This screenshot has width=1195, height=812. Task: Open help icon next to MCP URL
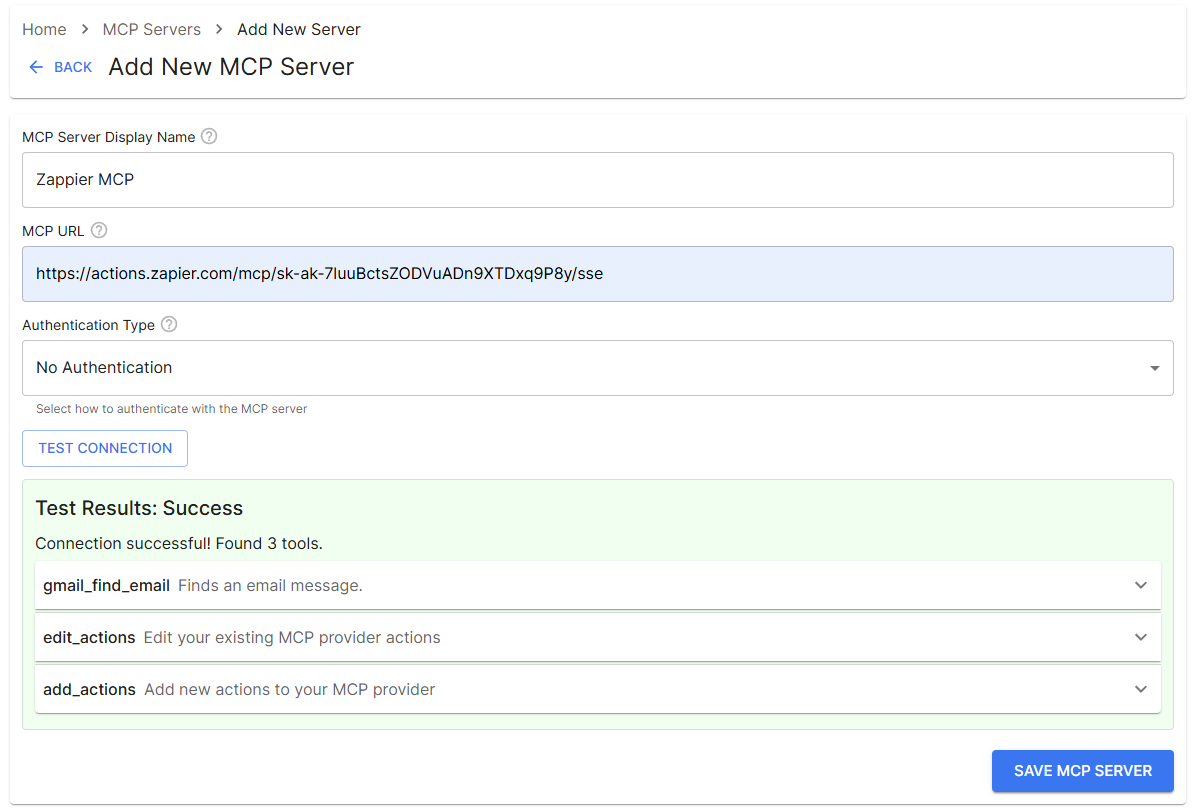(x=99, y=230)
